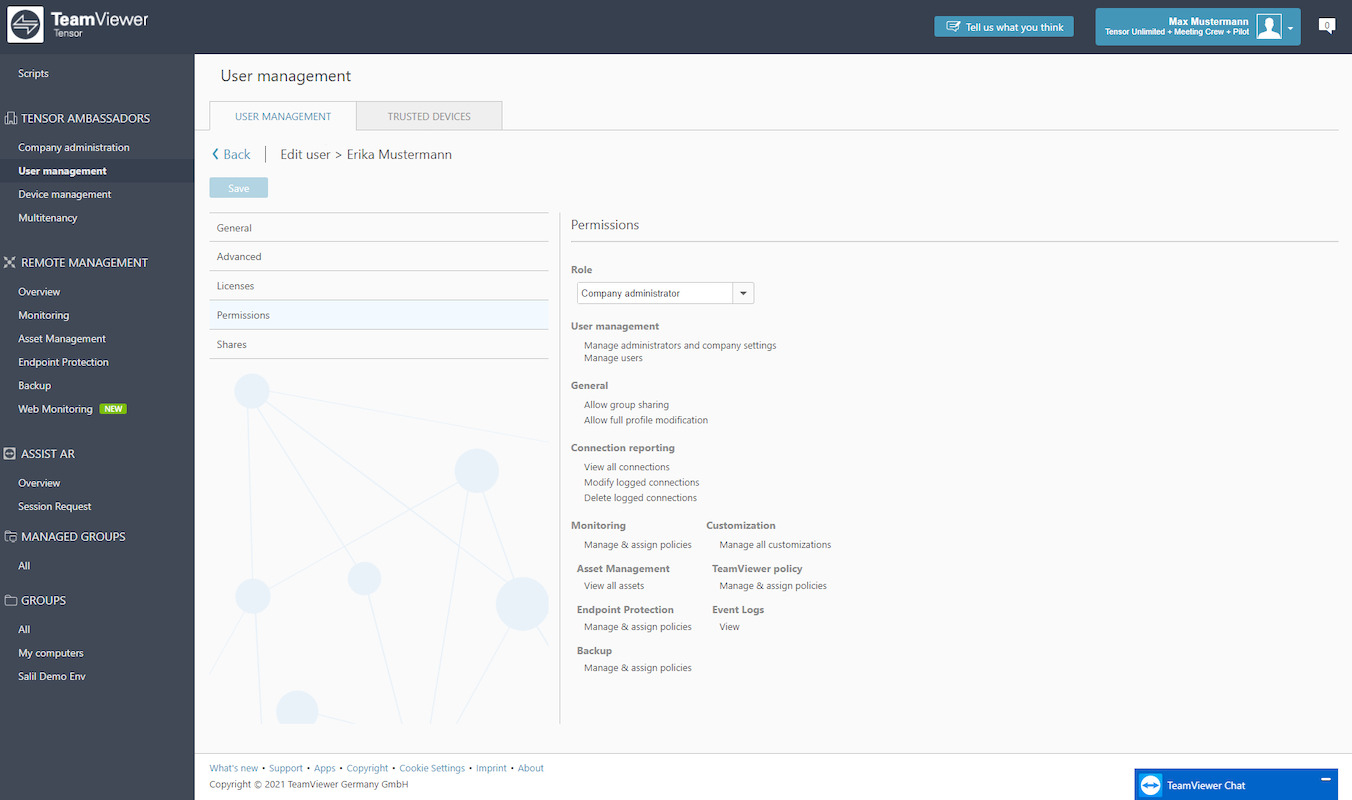Open the Advanced settings section
The width and height of the screenshot is (1352, 800).
[379, 257]
